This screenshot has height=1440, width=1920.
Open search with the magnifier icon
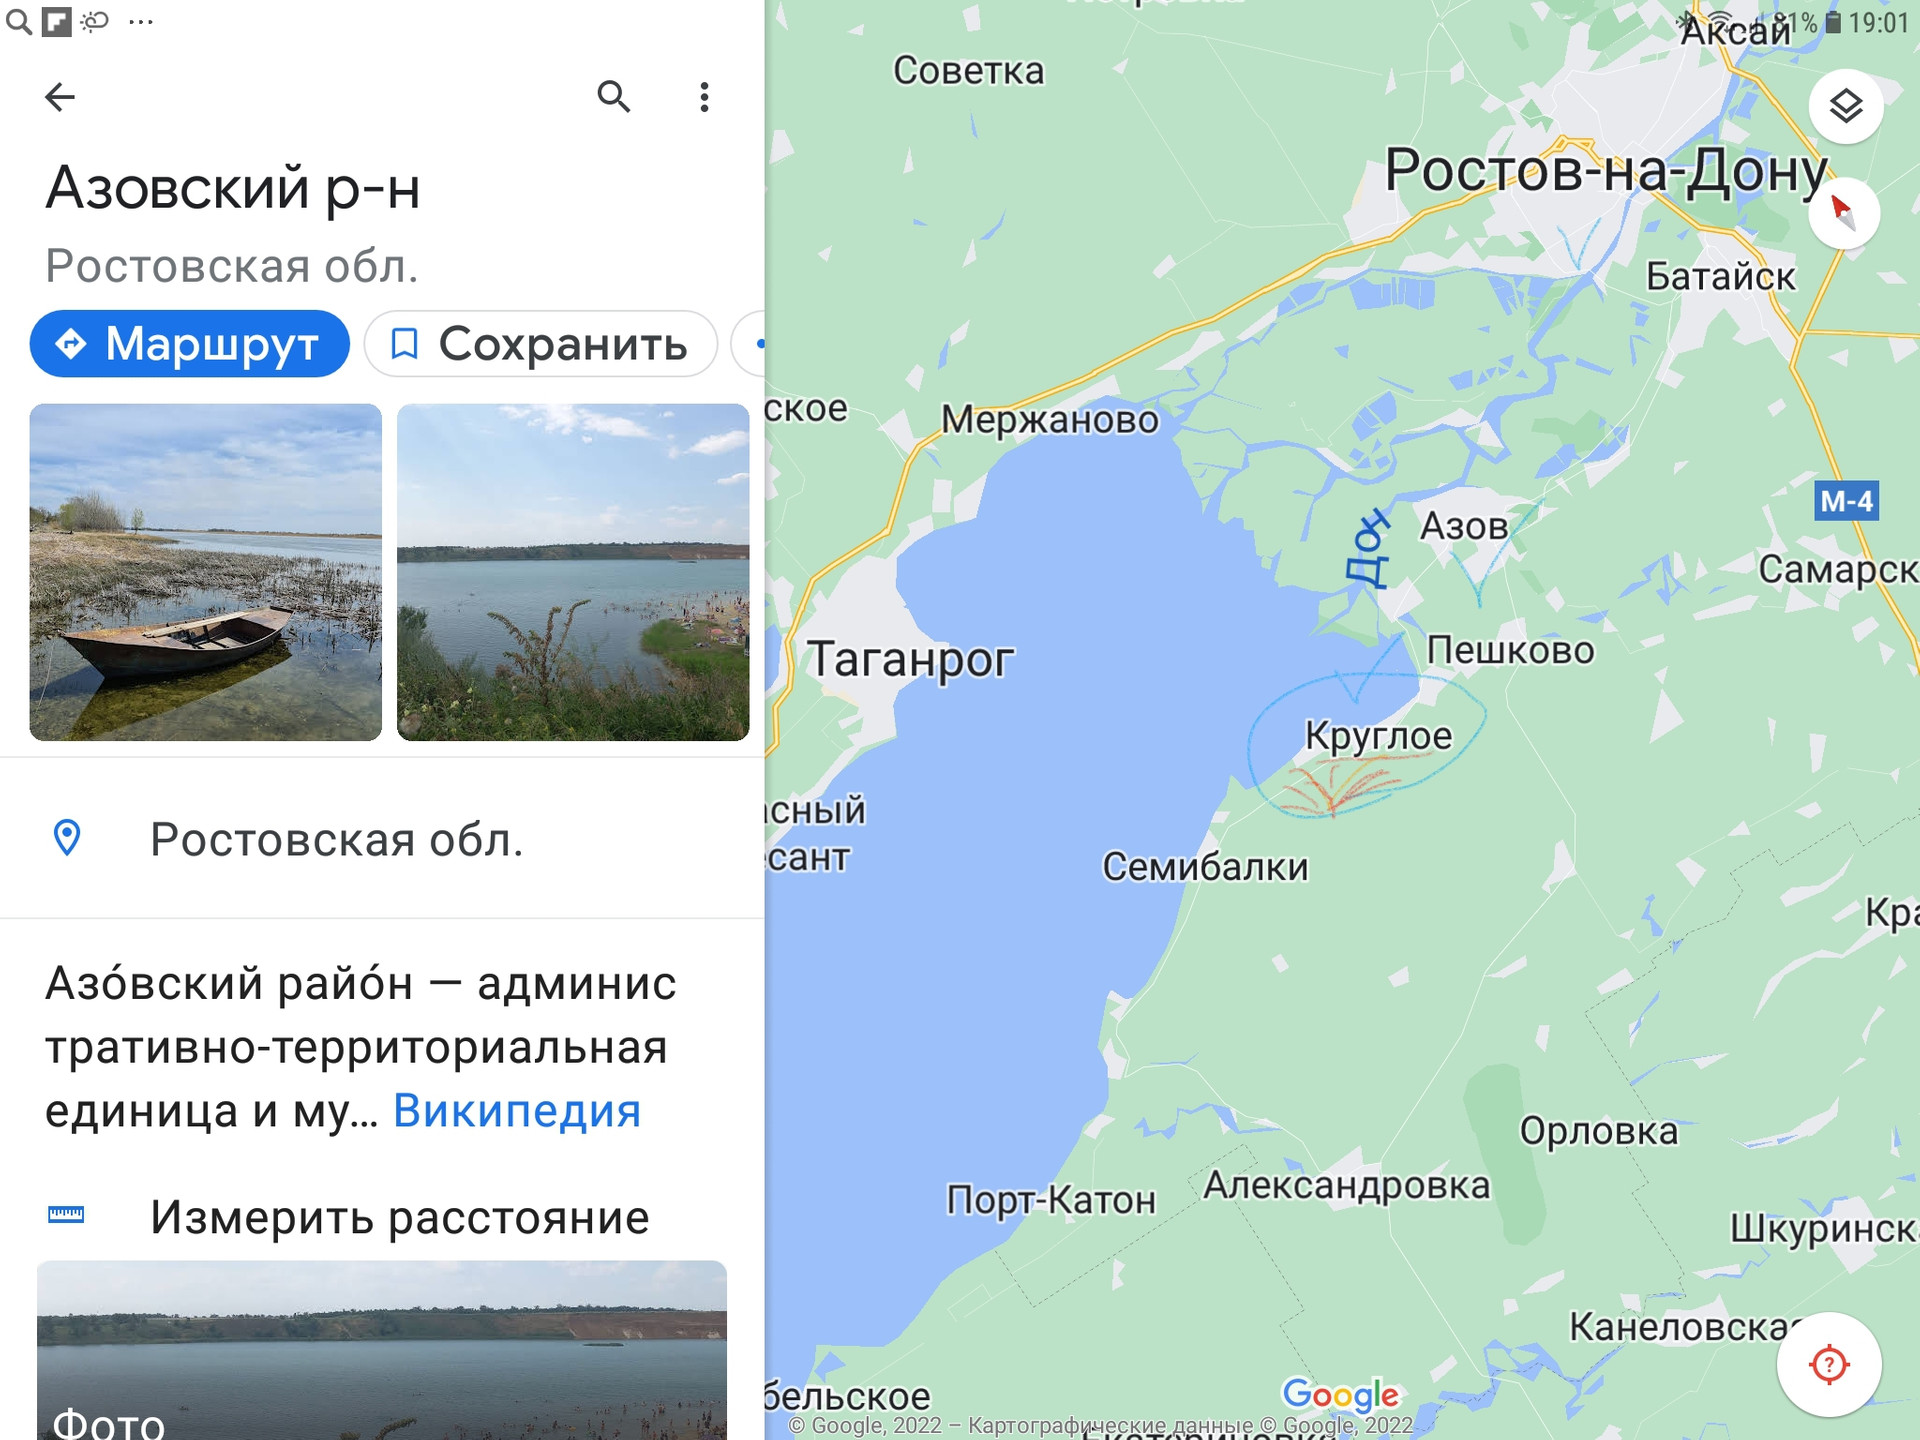(x=613, y=97)
